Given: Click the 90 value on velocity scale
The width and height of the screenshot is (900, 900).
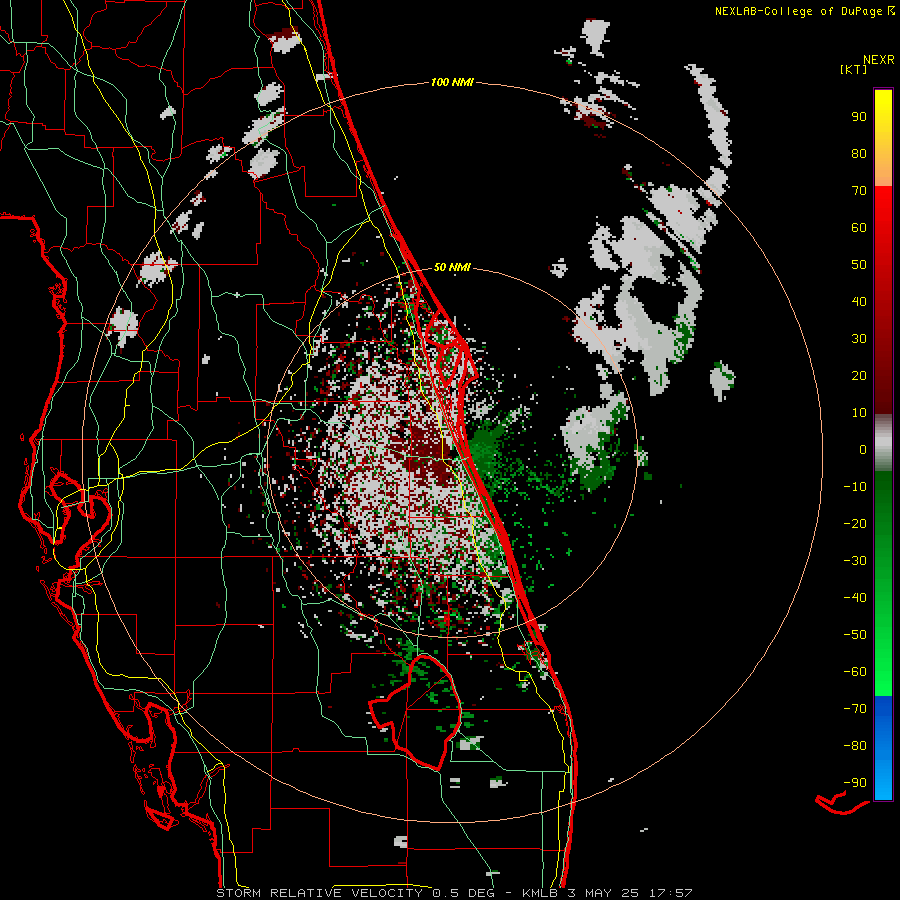Looking at the screenshot, I should (x=859, y=117).
